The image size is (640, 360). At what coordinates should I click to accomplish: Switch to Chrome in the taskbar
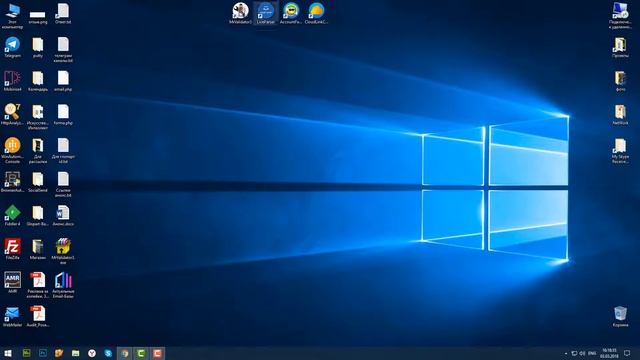(124, 353)
